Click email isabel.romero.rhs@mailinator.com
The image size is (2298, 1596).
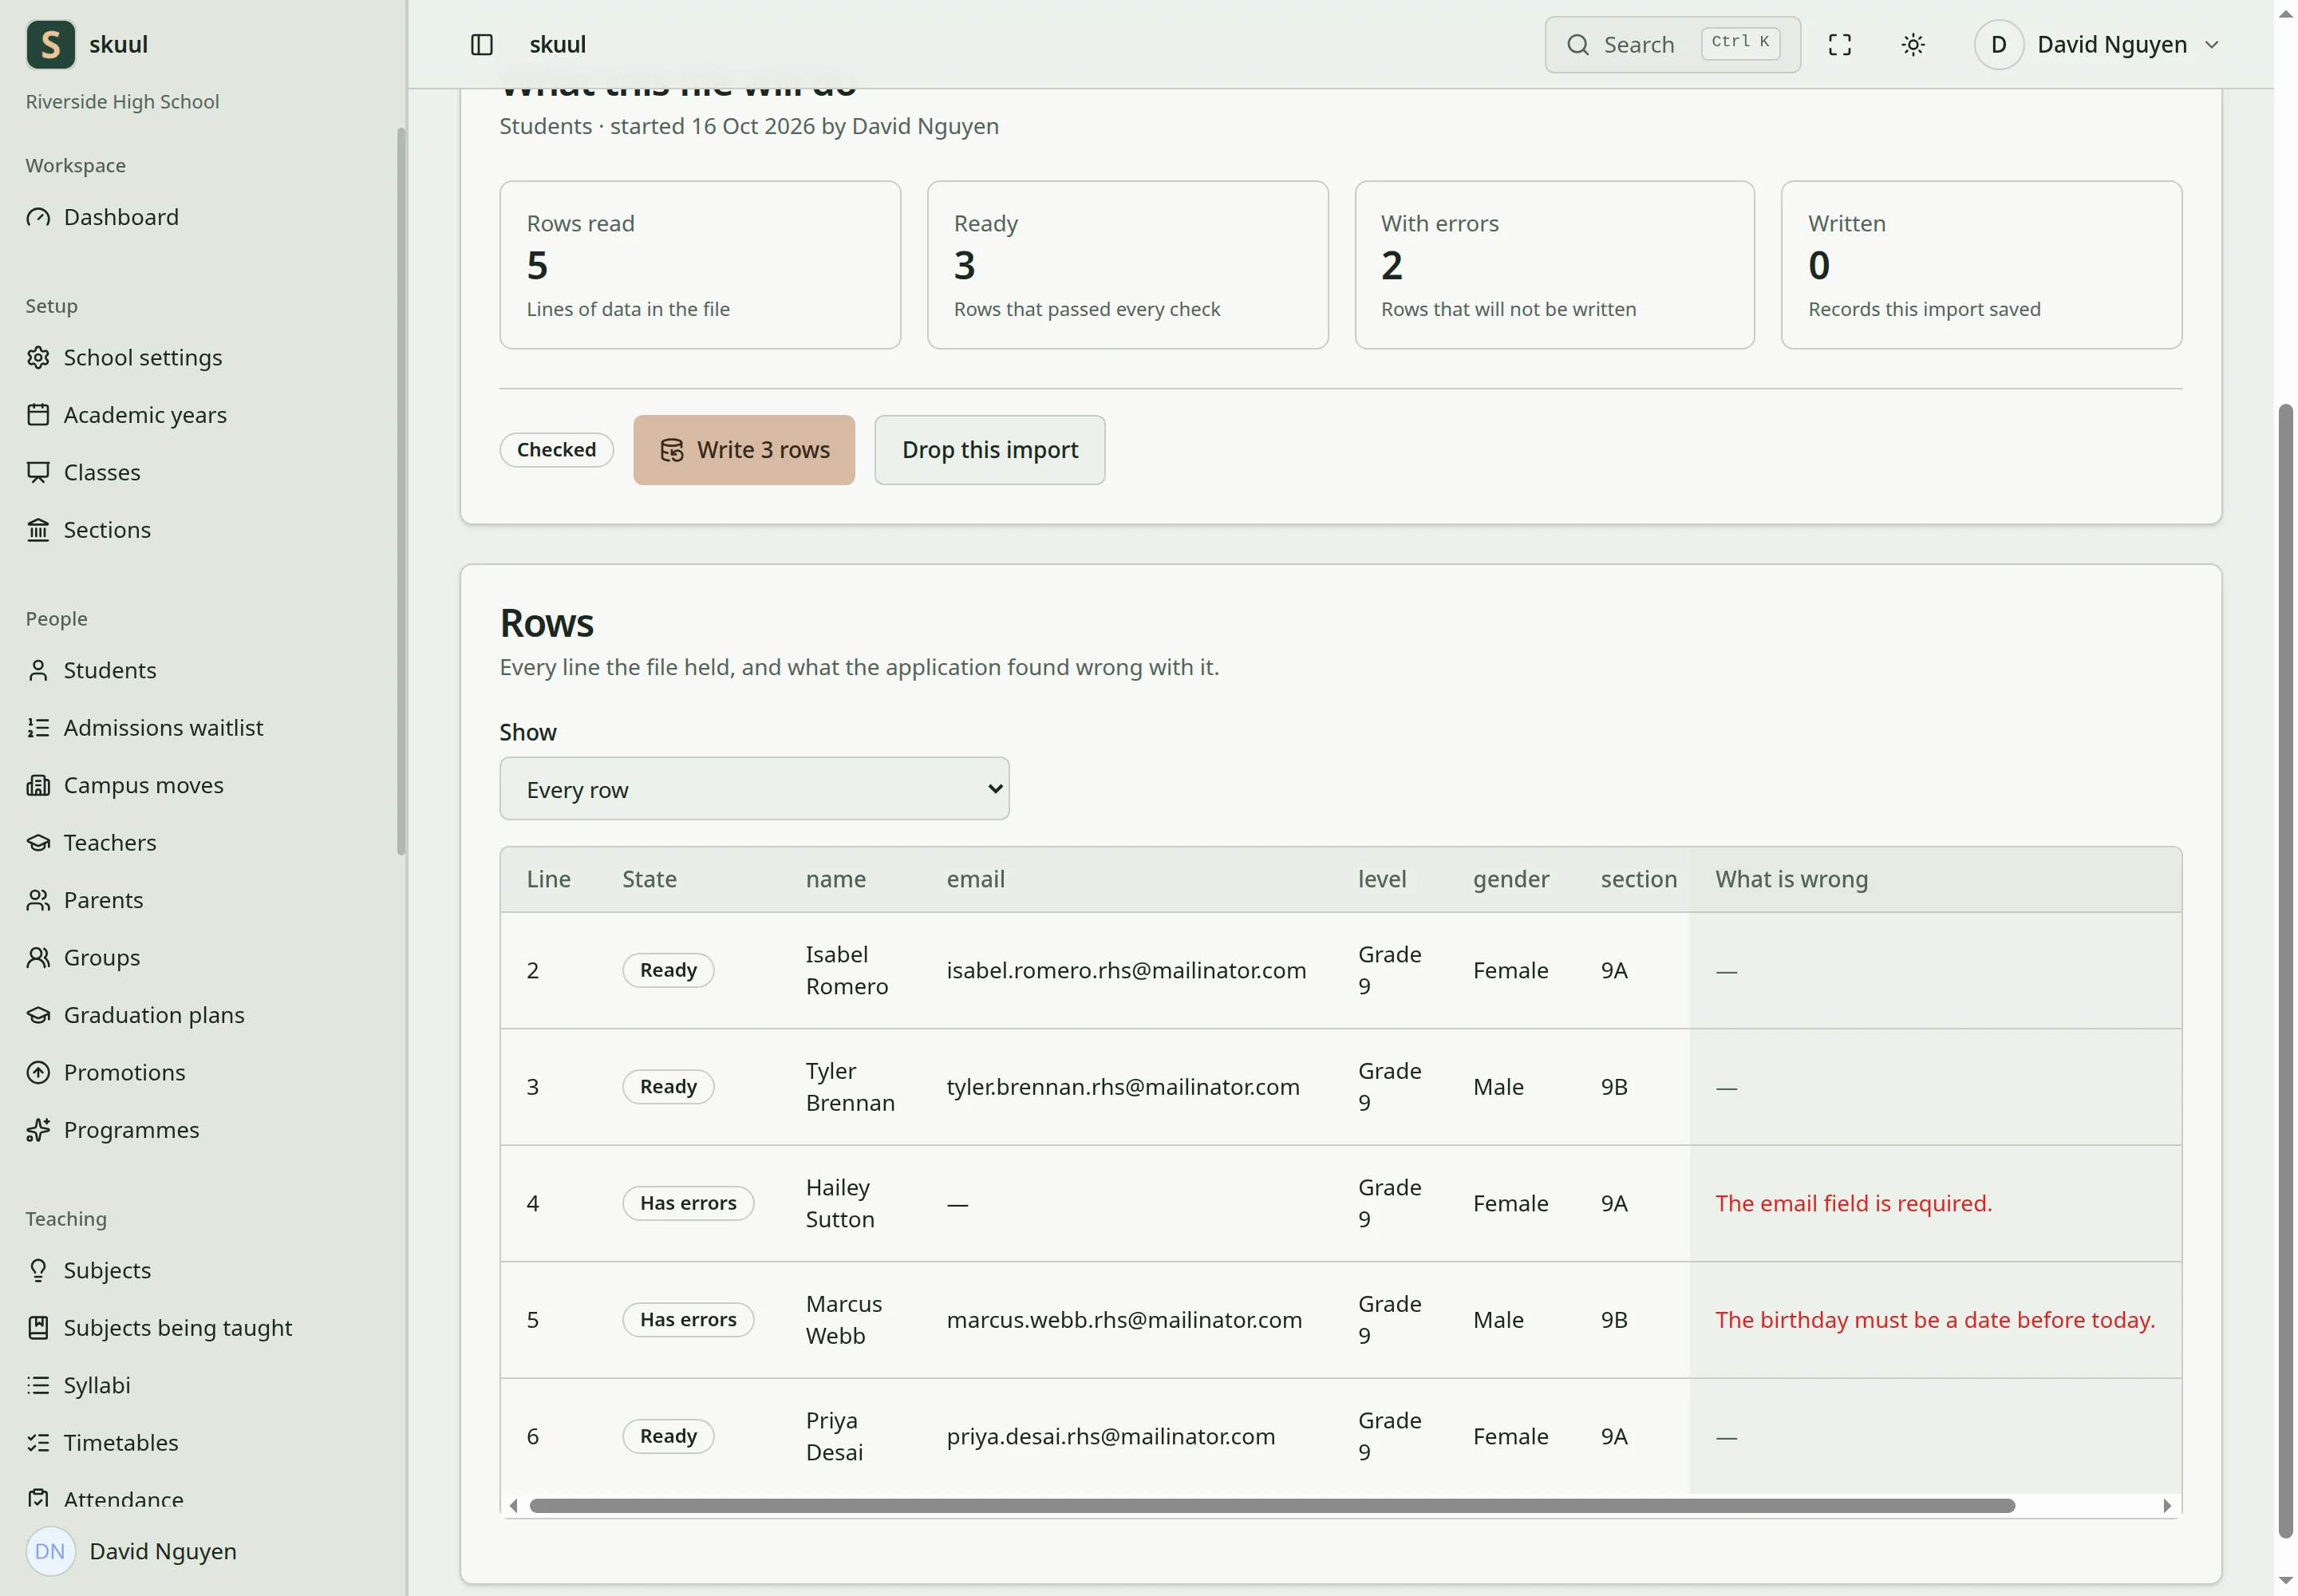pyautogui.click(x=1126, y=970)
